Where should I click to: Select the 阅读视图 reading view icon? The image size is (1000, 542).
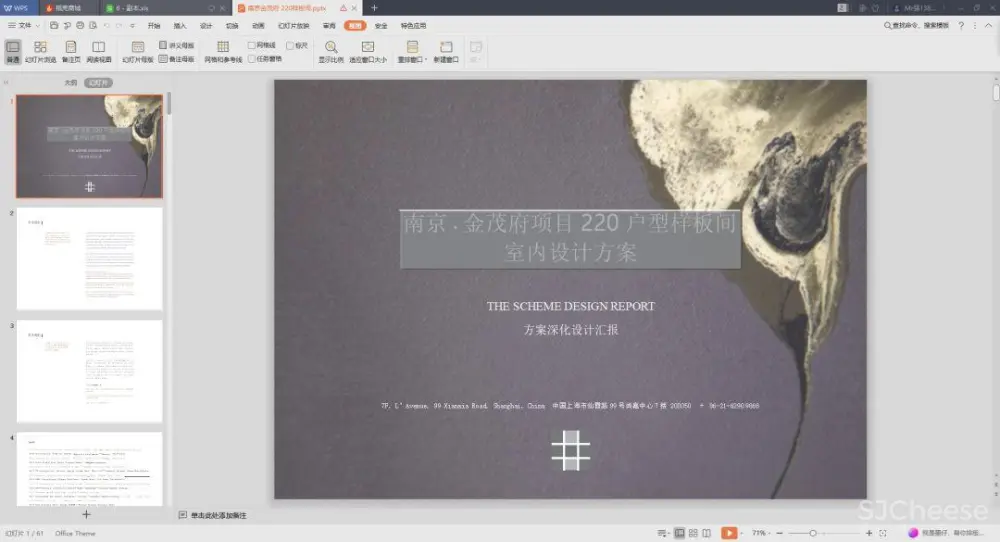[98, 52]
